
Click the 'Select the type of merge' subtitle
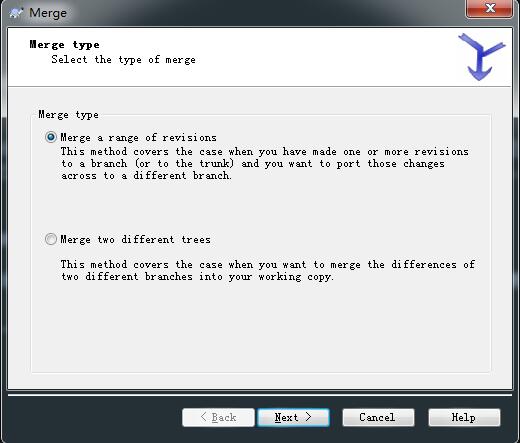[123, 60]
